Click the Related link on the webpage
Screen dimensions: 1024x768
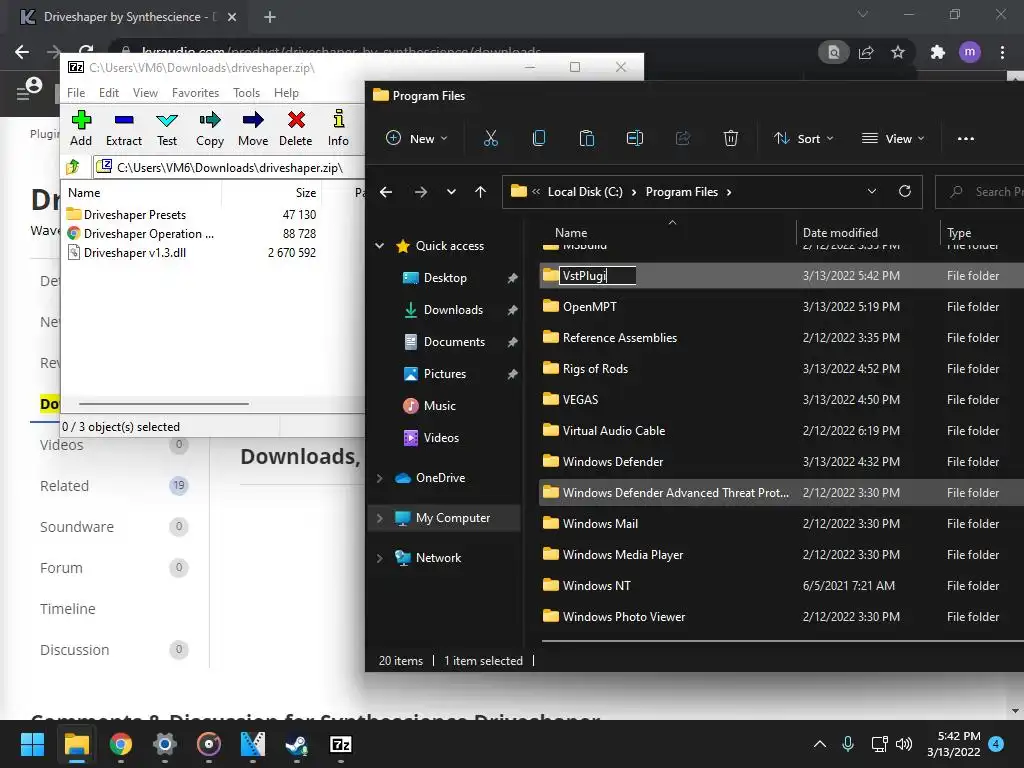(x=64, y=486)
